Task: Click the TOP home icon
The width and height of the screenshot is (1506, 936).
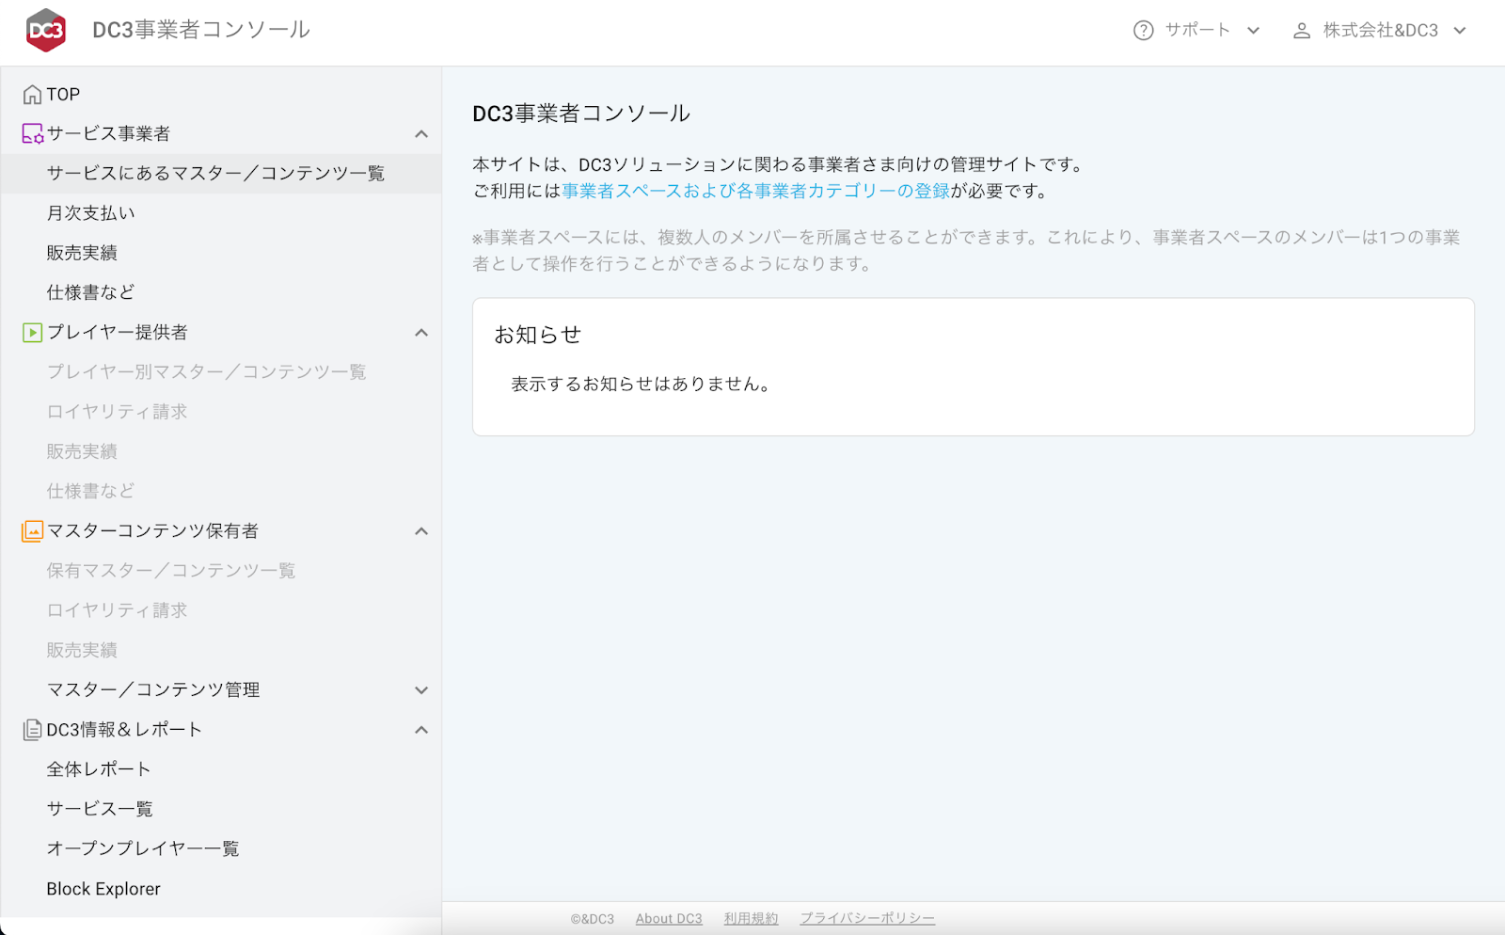Action: click(x=32, y=95)
